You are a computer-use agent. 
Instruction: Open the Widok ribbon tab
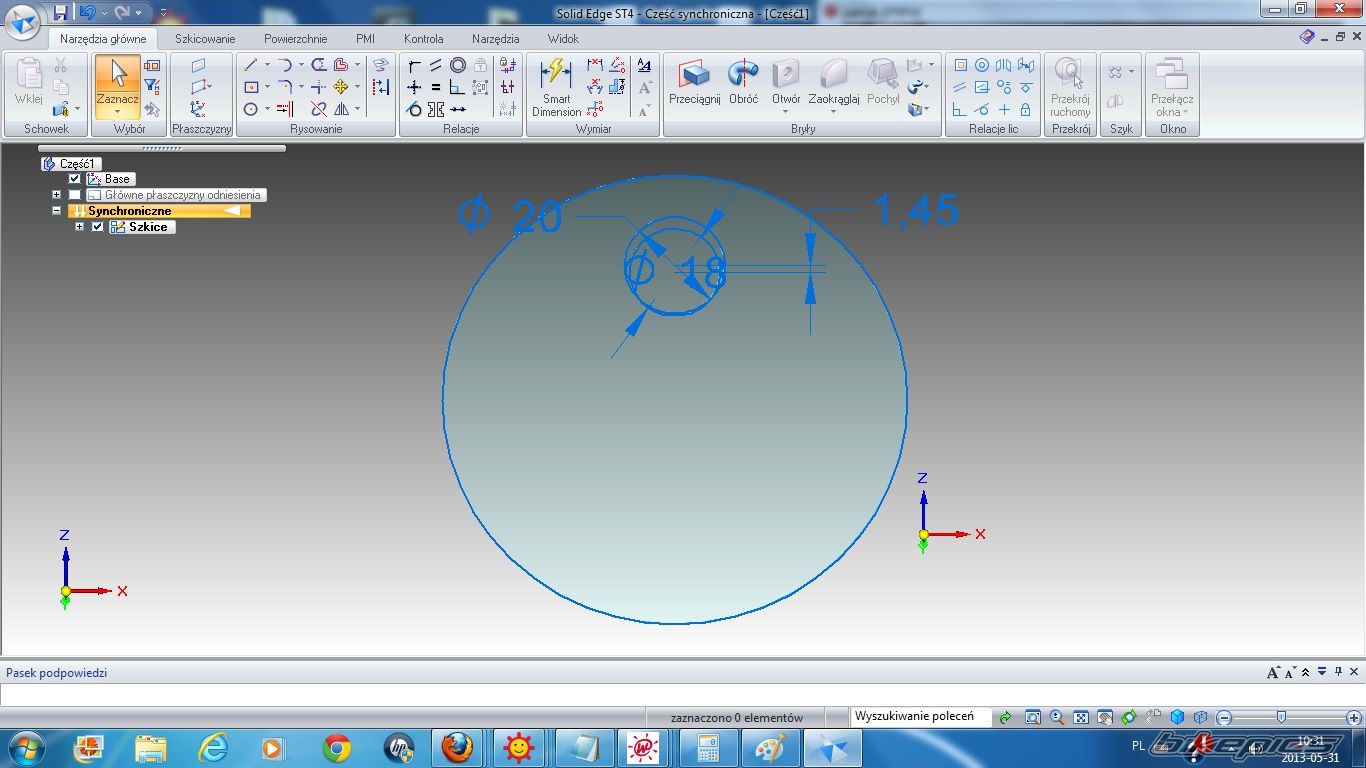563,39
